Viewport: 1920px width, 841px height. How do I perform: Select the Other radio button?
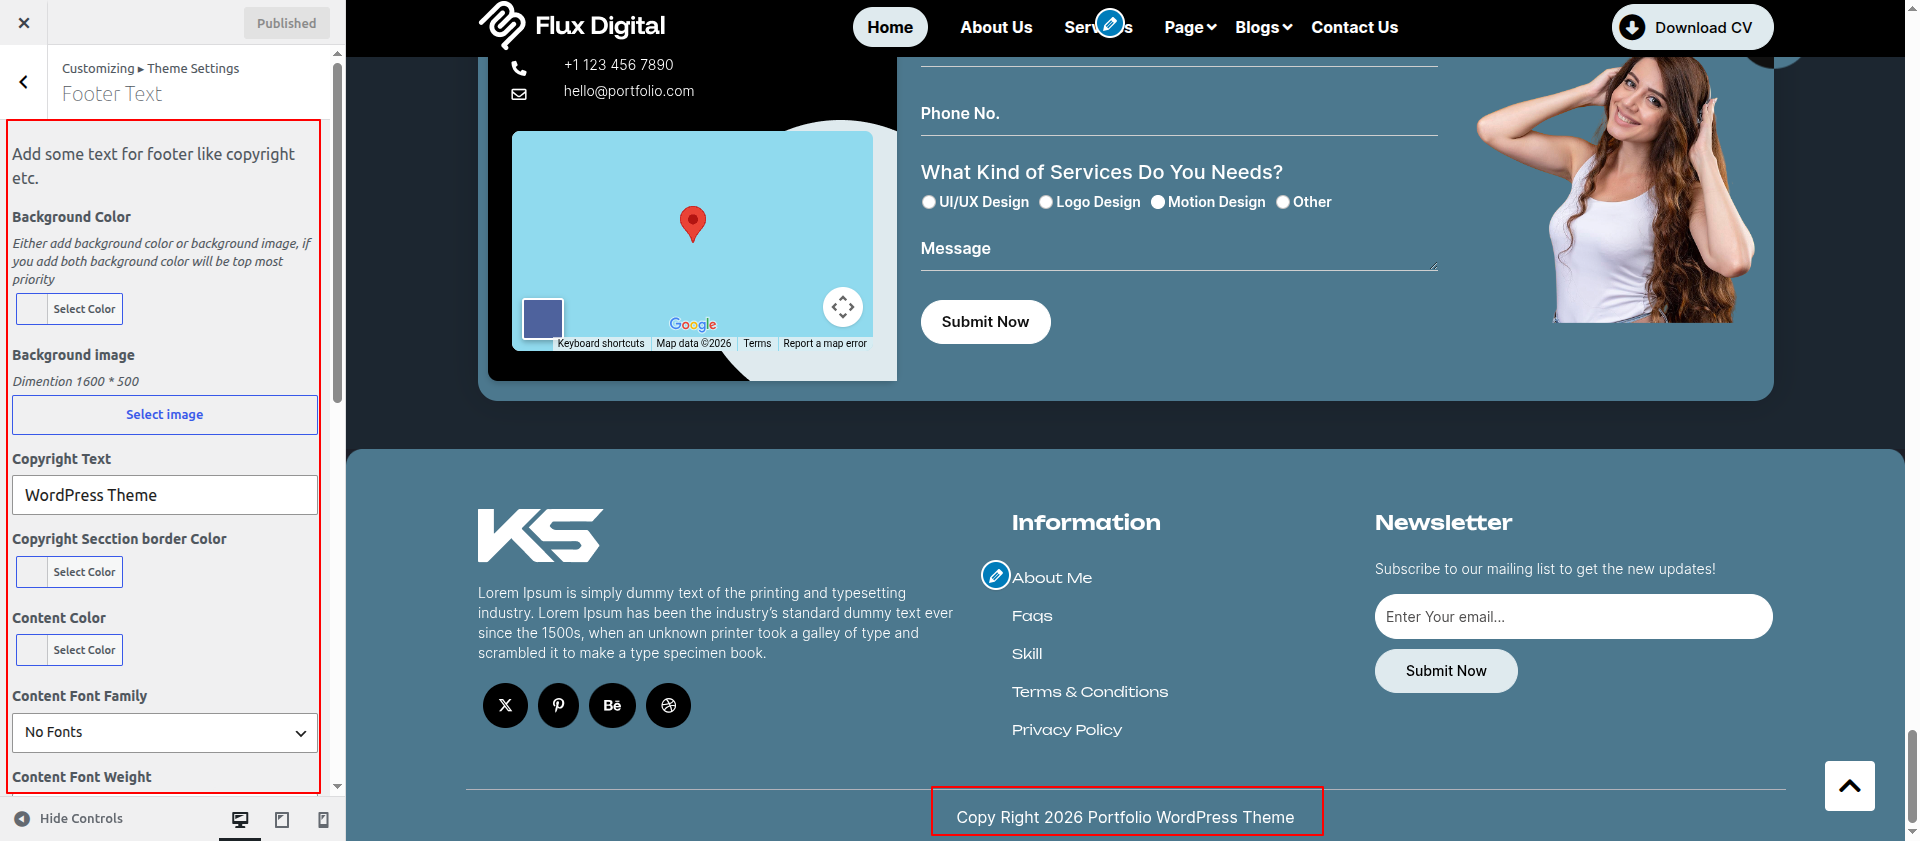[1283, 202]
